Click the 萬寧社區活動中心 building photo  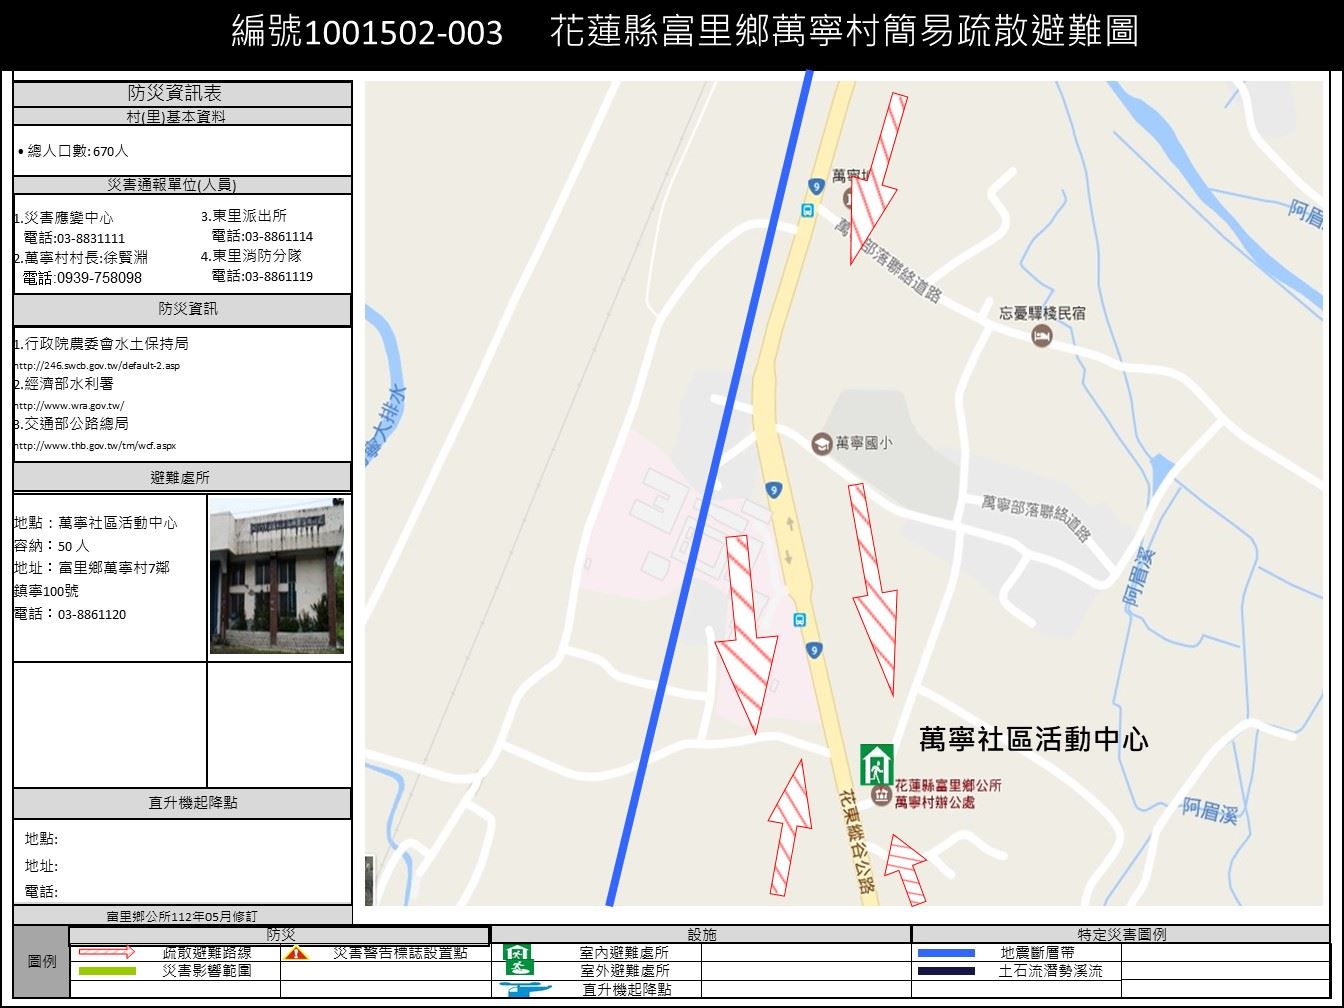277,577
